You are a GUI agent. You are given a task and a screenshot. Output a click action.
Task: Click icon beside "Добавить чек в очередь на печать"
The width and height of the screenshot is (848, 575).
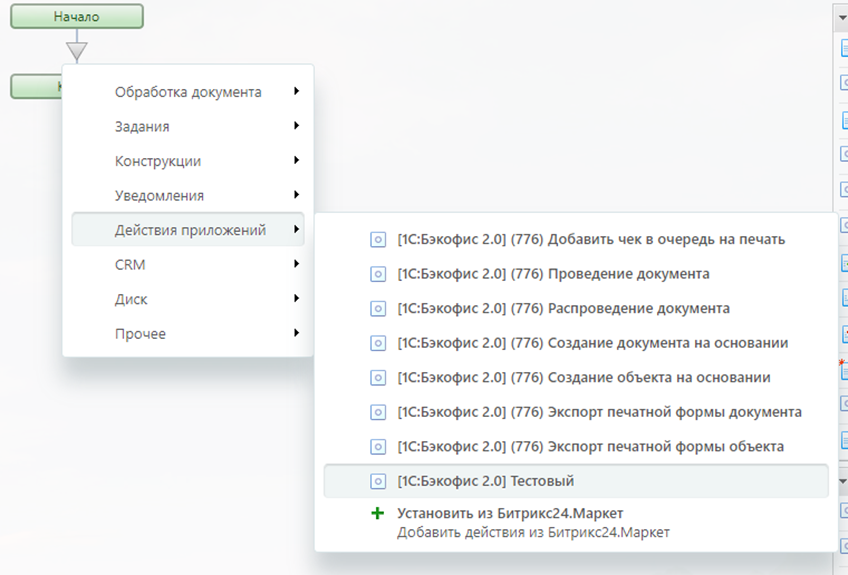point(378,240)
